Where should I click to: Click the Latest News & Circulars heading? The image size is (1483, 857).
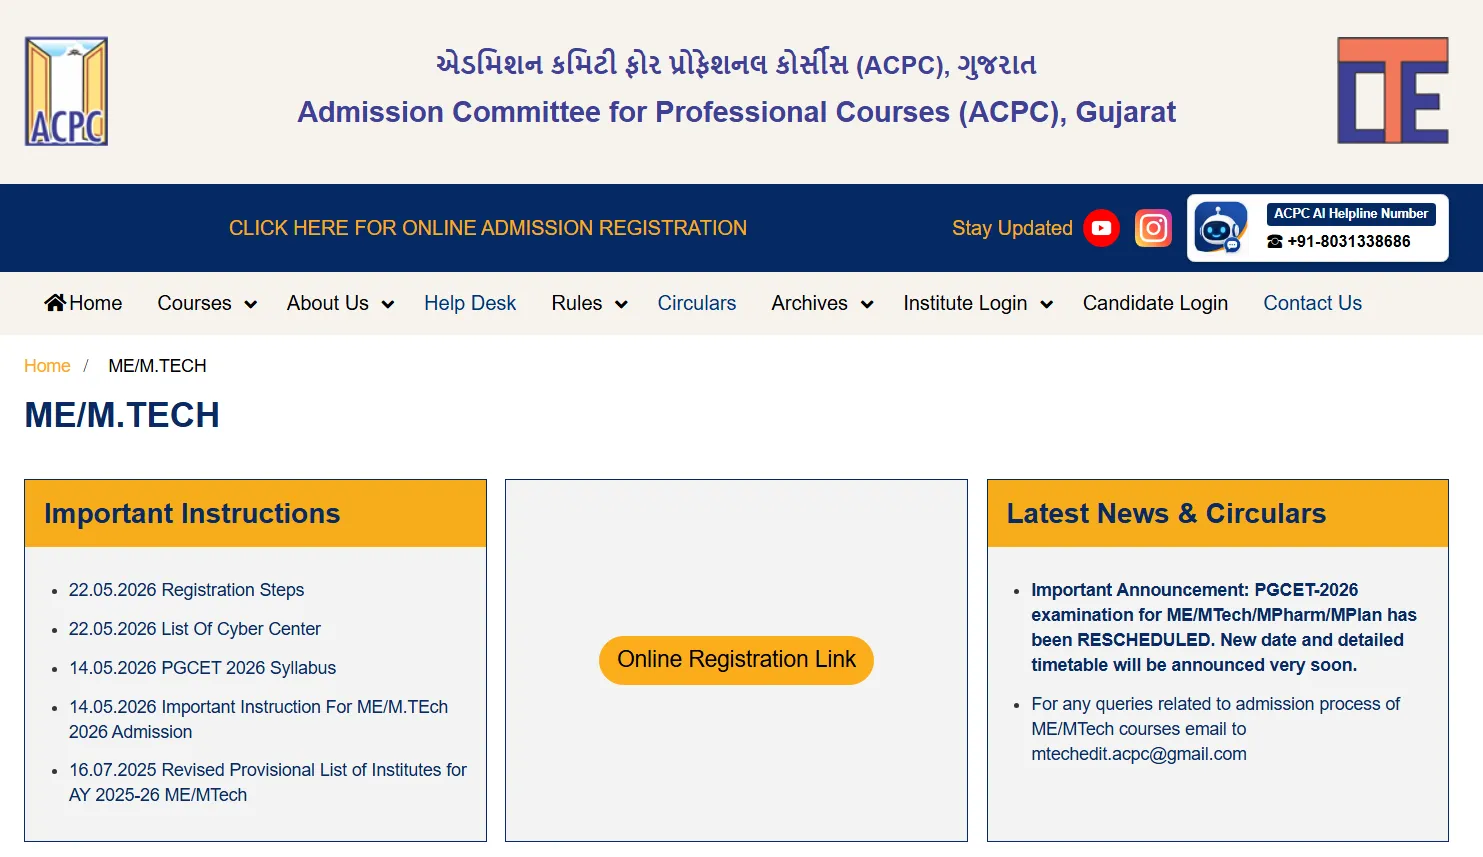coord(1166,514)
